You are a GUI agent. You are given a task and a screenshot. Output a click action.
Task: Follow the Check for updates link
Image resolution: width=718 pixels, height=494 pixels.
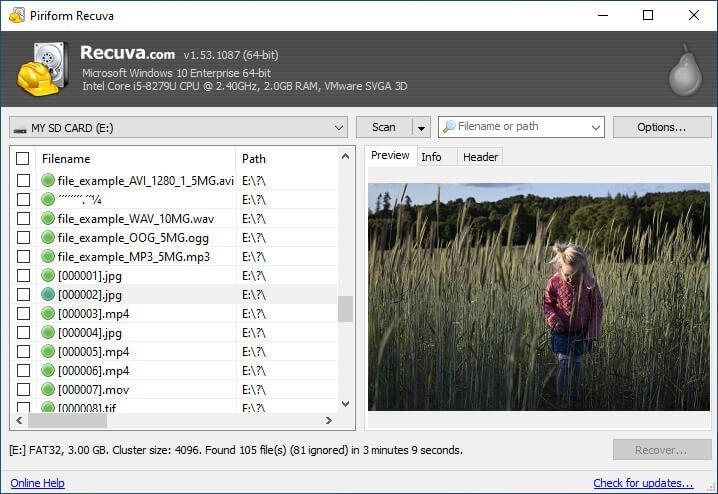point(643,483)
